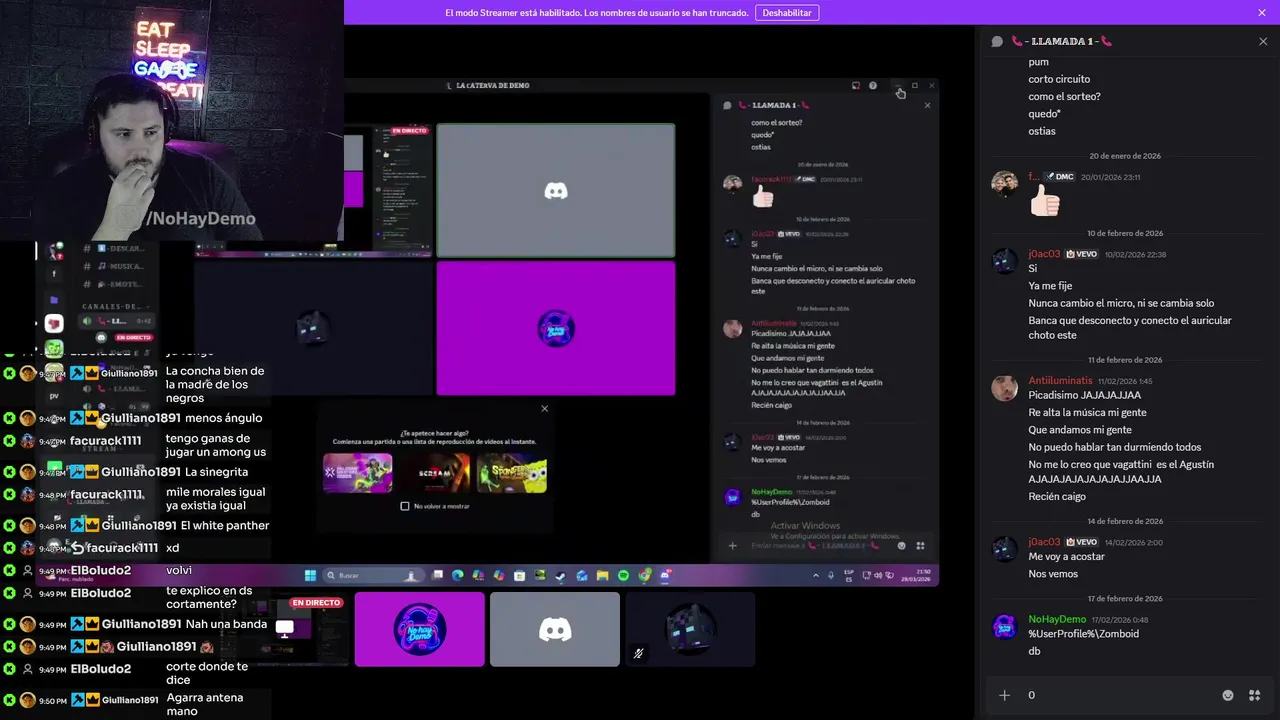Click j0ac03 username on the 14/02/2026 message
1280x720 pixels.
tap(1044, 542)
